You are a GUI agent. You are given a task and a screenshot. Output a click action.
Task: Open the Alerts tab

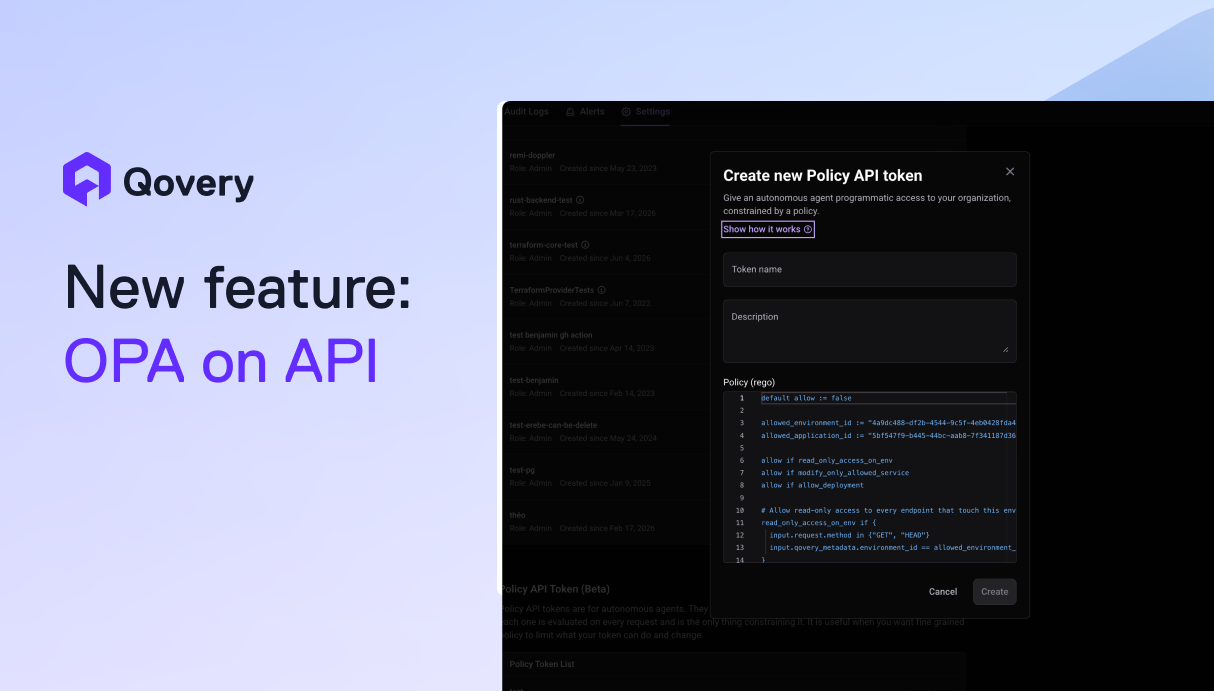585,112
